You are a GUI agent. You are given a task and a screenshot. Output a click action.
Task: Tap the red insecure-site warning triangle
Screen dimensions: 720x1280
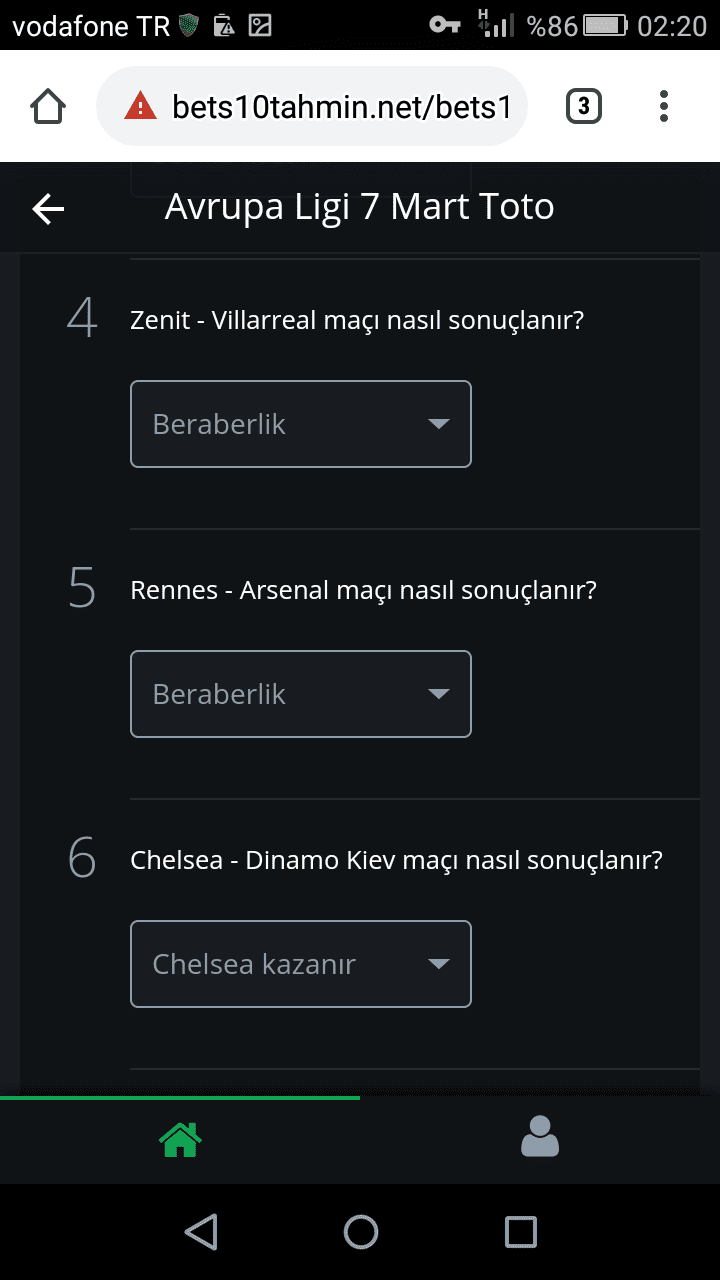(x=140, y=105)
